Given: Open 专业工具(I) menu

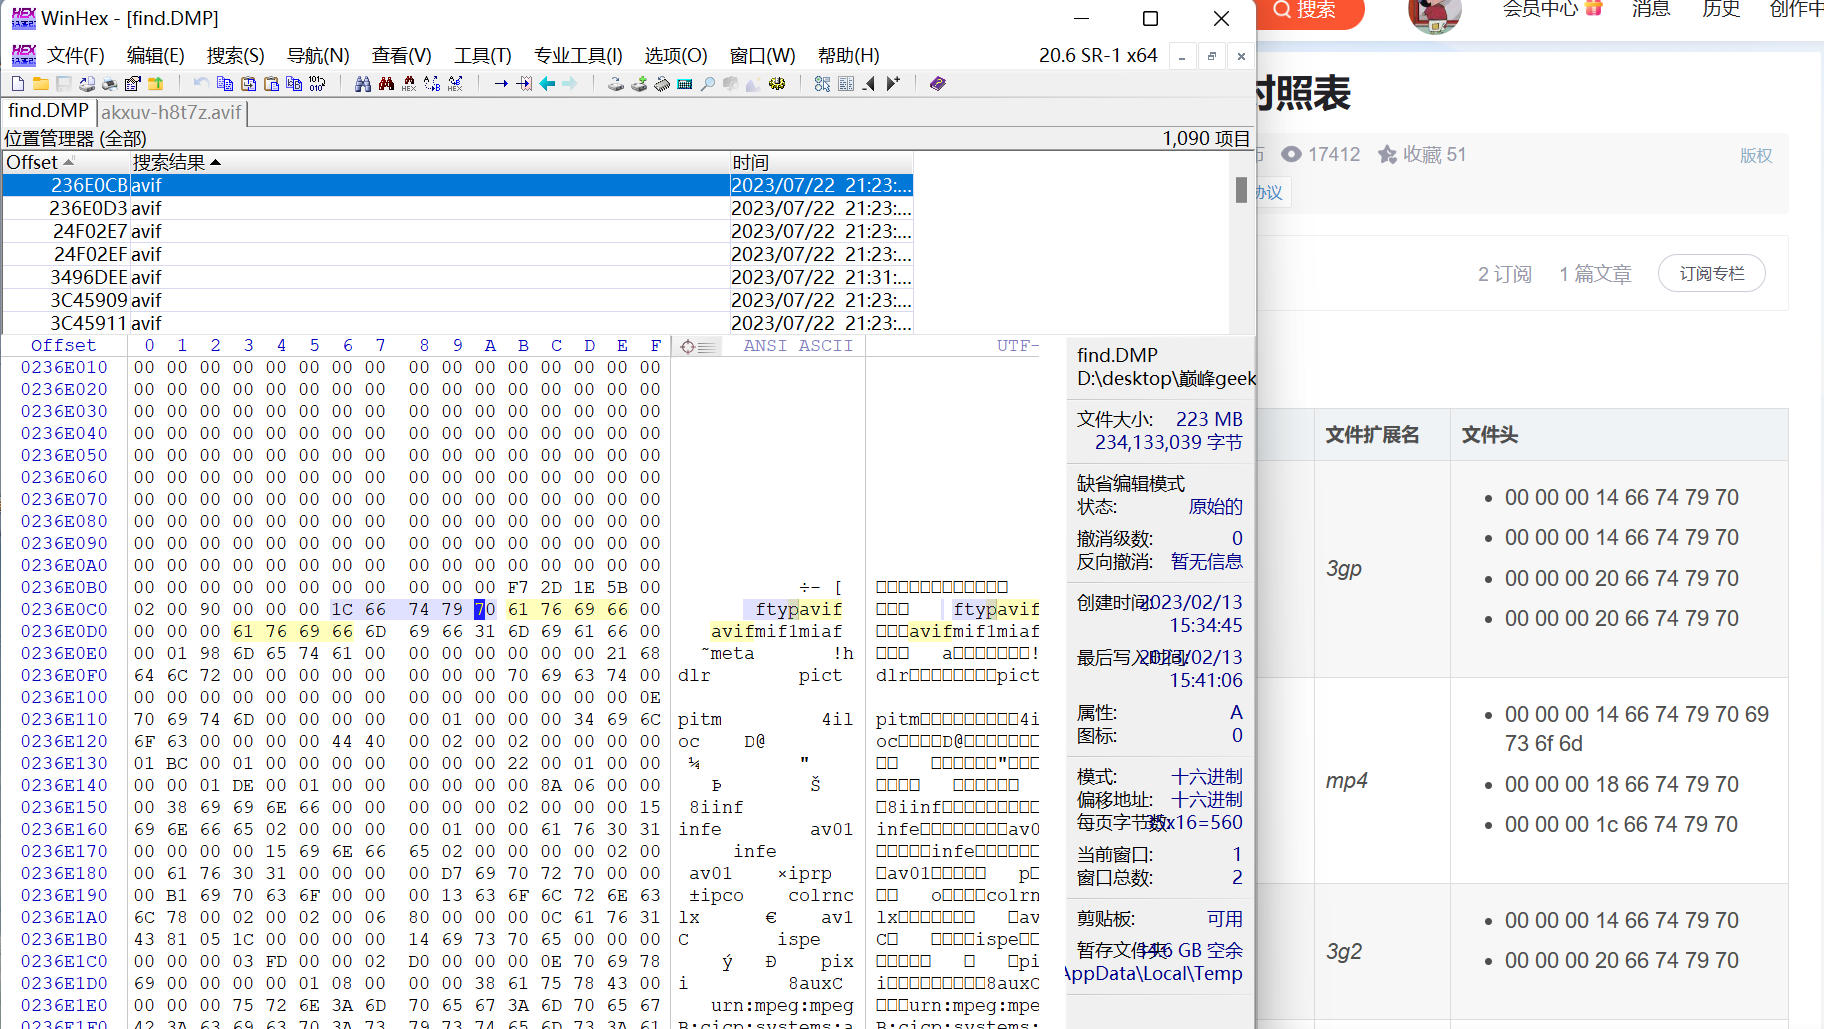Looking at the screenshot, I should click(578, 55).
